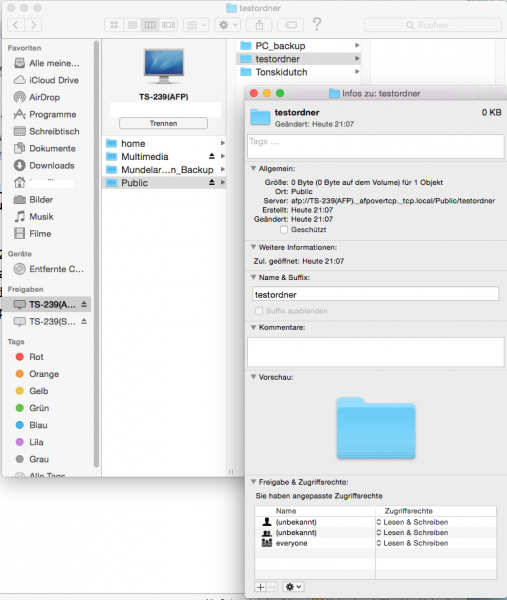507x600 pixels.
Task: Switch to icon view
Action: click(114, 25)
